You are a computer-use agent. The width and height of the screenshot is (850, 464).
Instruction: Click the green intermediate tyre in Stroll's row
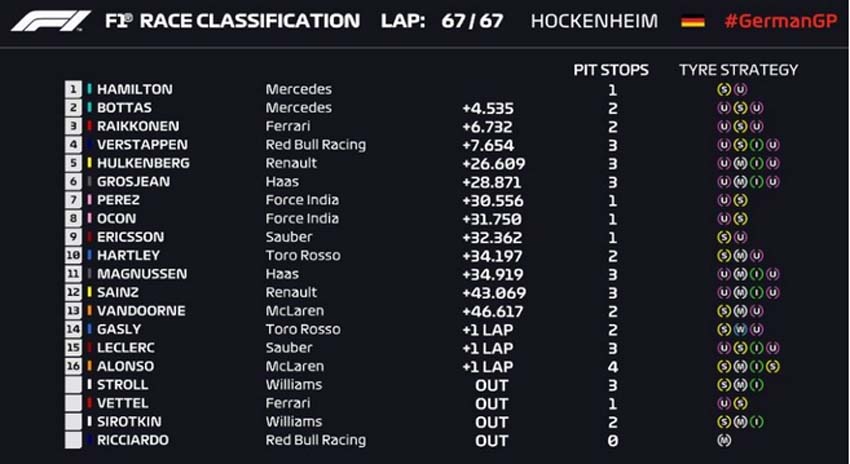tap(756, 385)
